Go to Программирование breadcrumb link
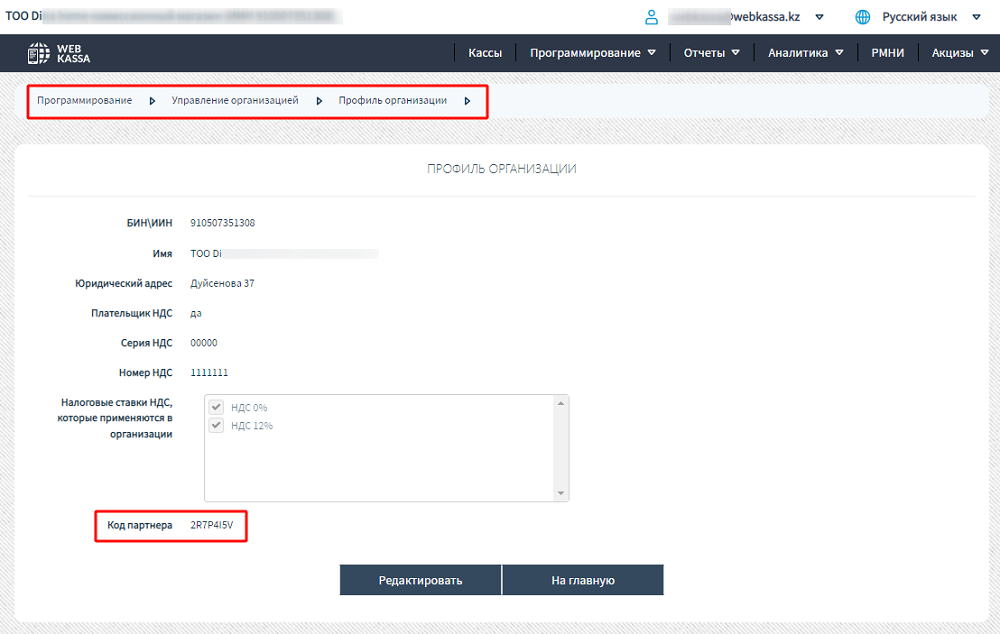The width and height of the screenshot is (1000, 634). 84,100
